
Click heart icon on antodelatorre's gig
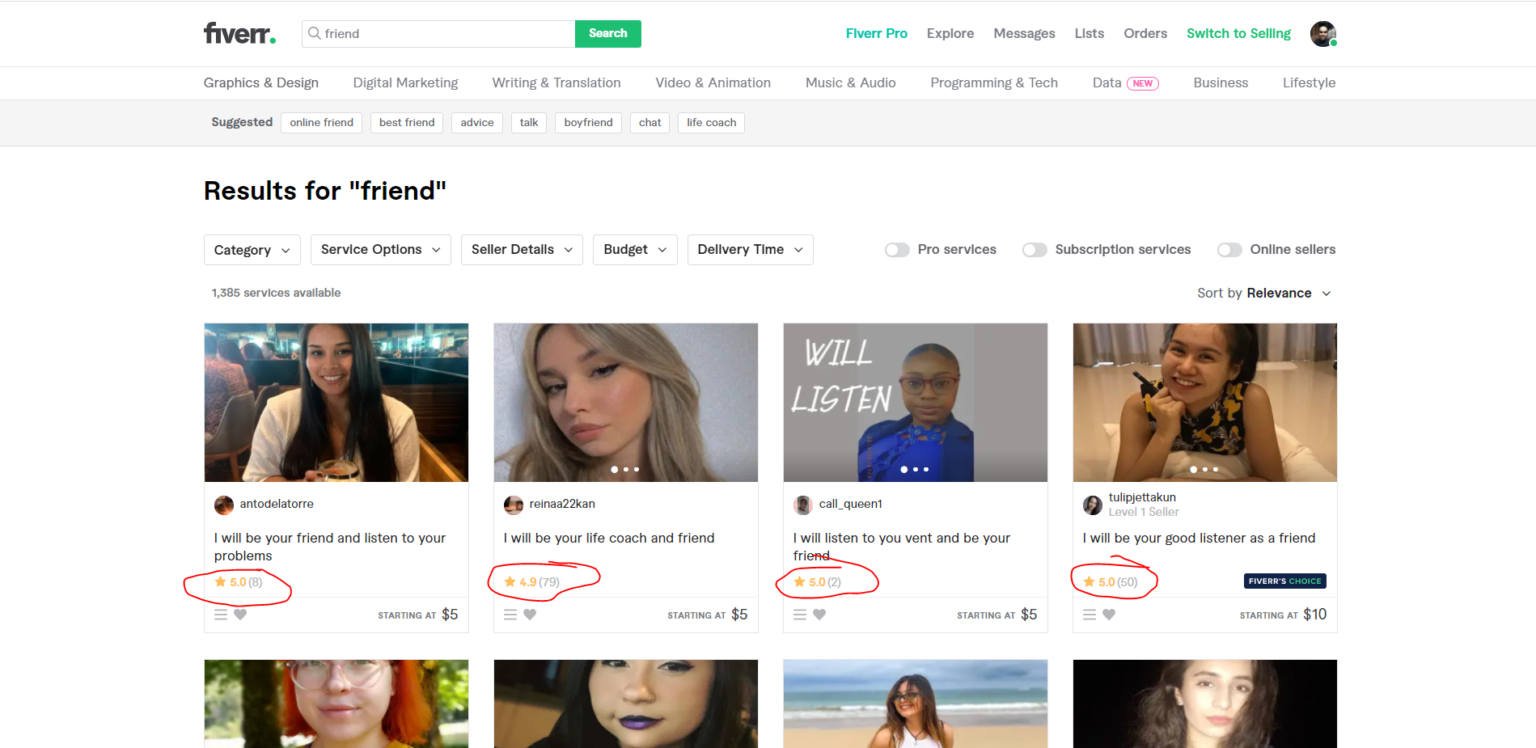(x=240, y=614)
